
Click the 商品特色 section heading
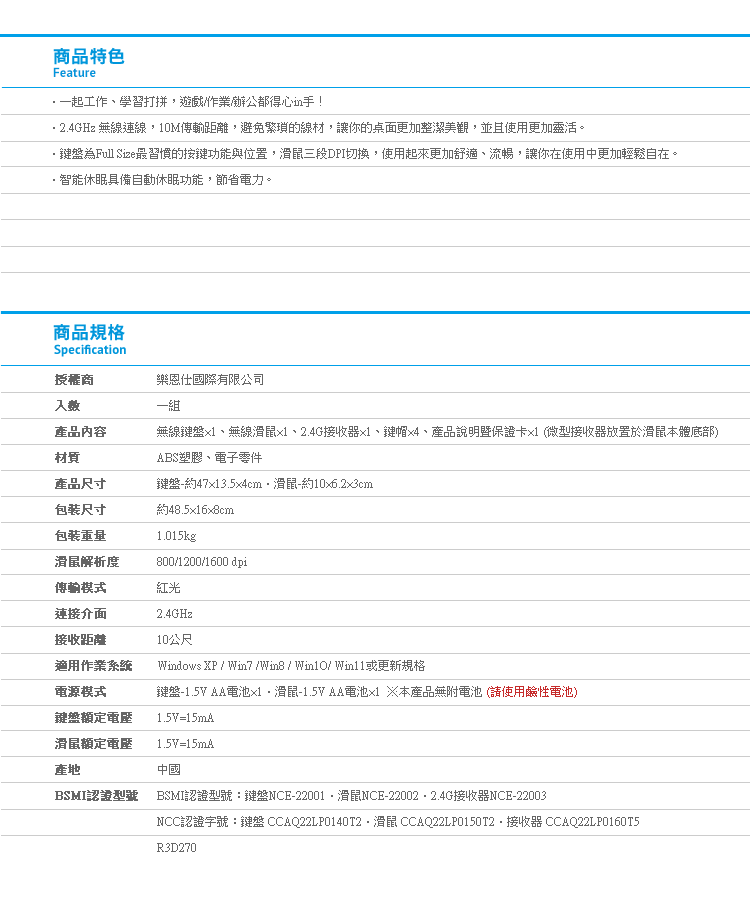tap(89, 56)
